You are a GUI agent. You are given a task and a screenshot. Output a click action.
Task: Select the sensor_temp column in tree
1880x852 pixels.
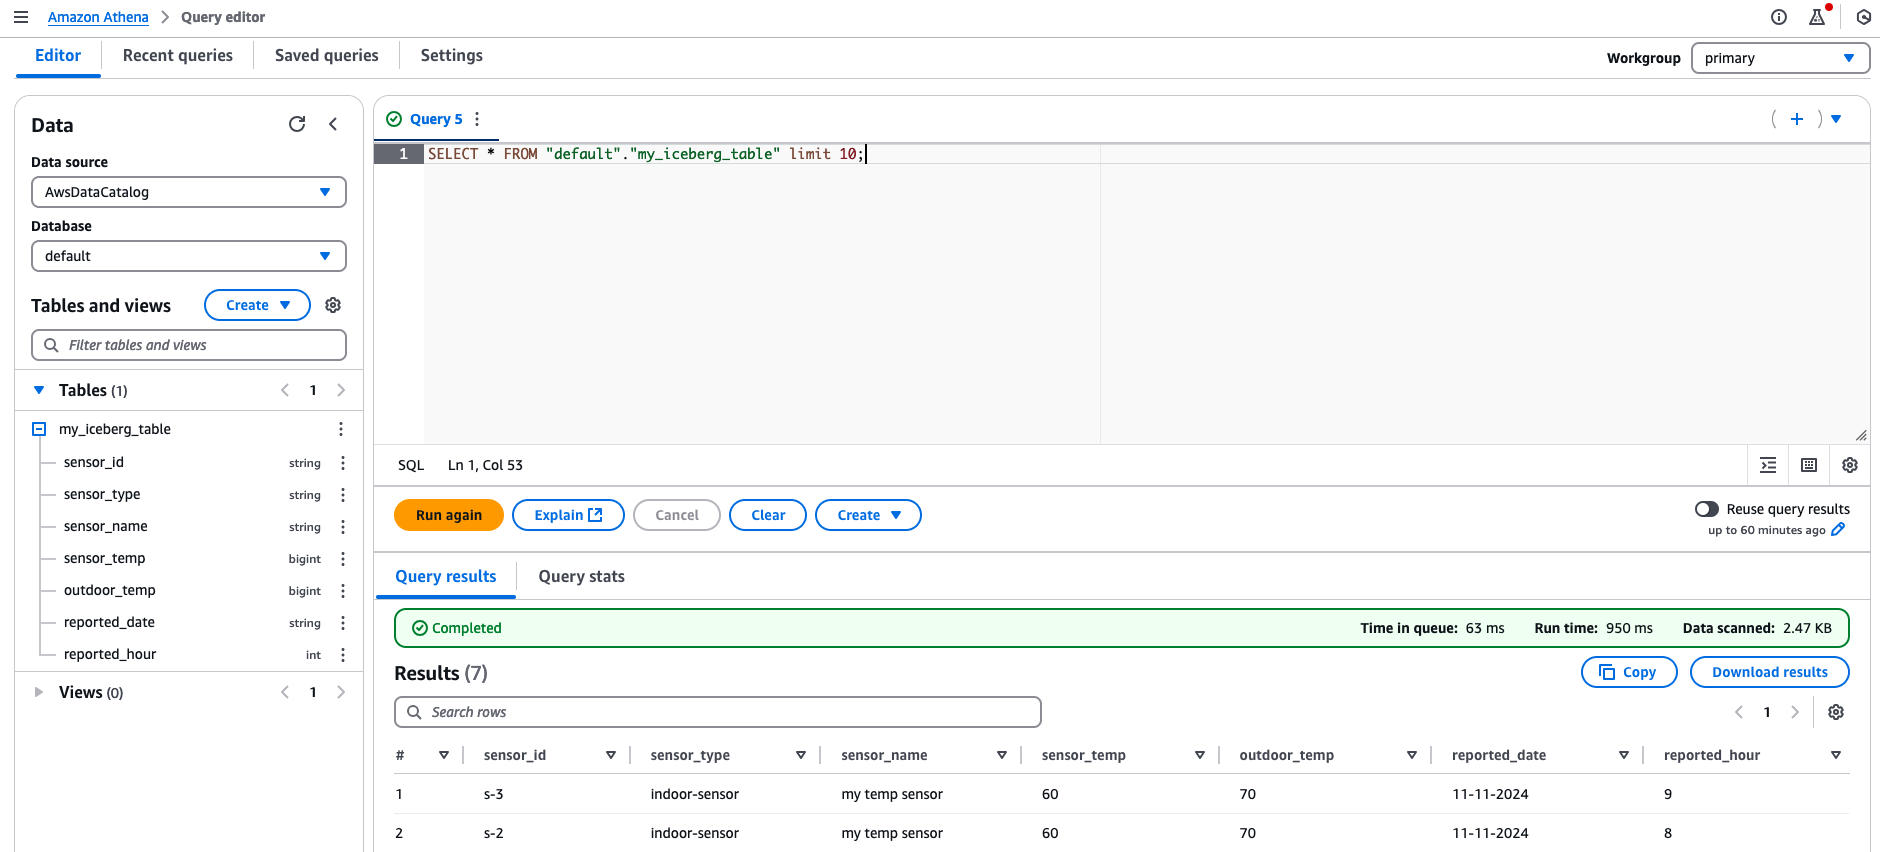click(105, 558)
